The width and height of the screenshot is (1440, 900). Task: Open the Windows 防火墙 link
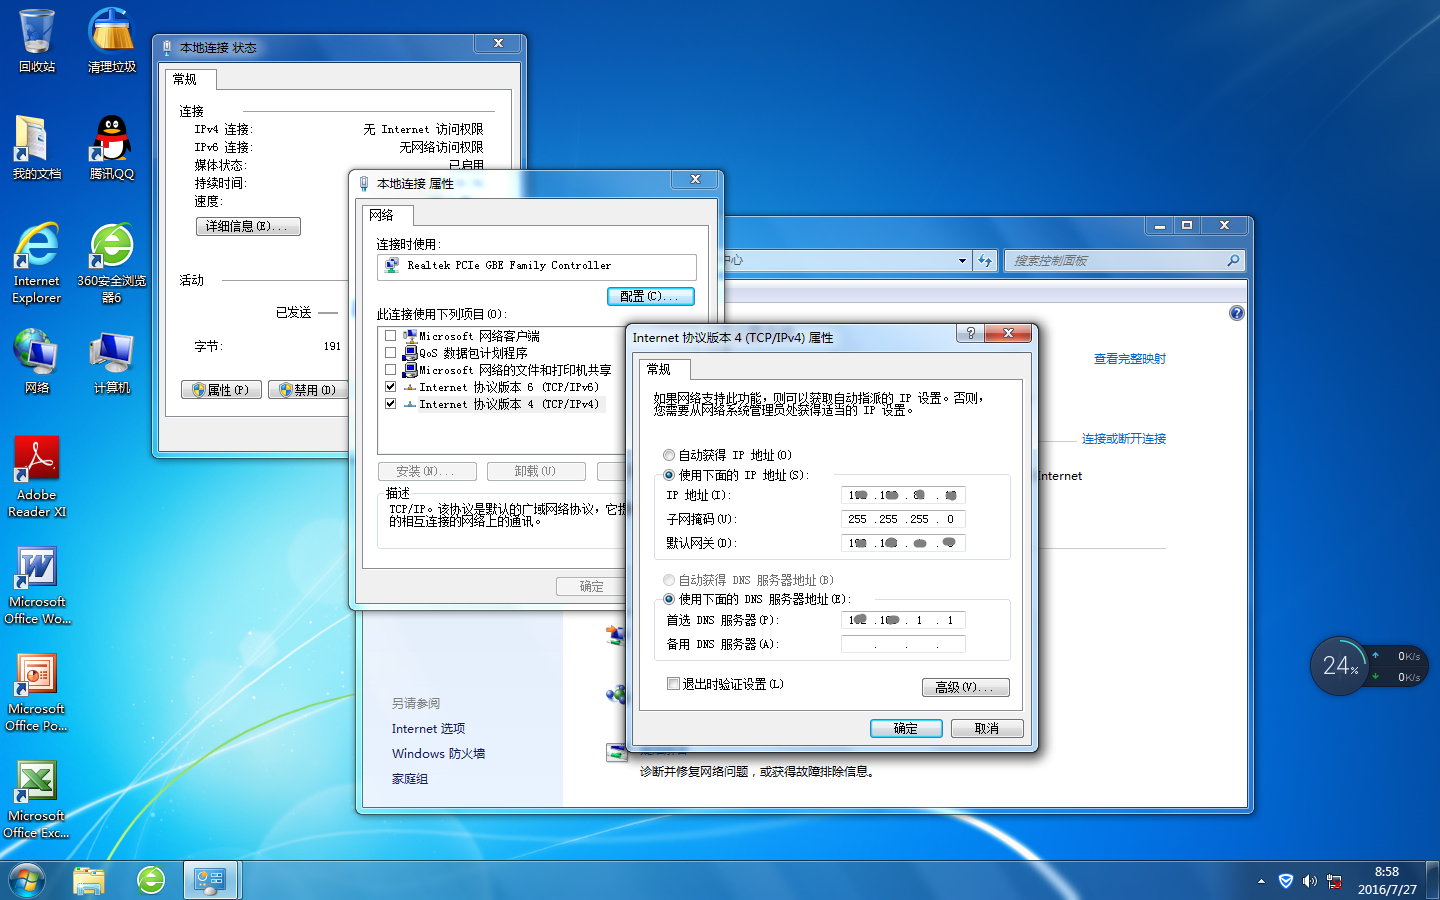438,754
